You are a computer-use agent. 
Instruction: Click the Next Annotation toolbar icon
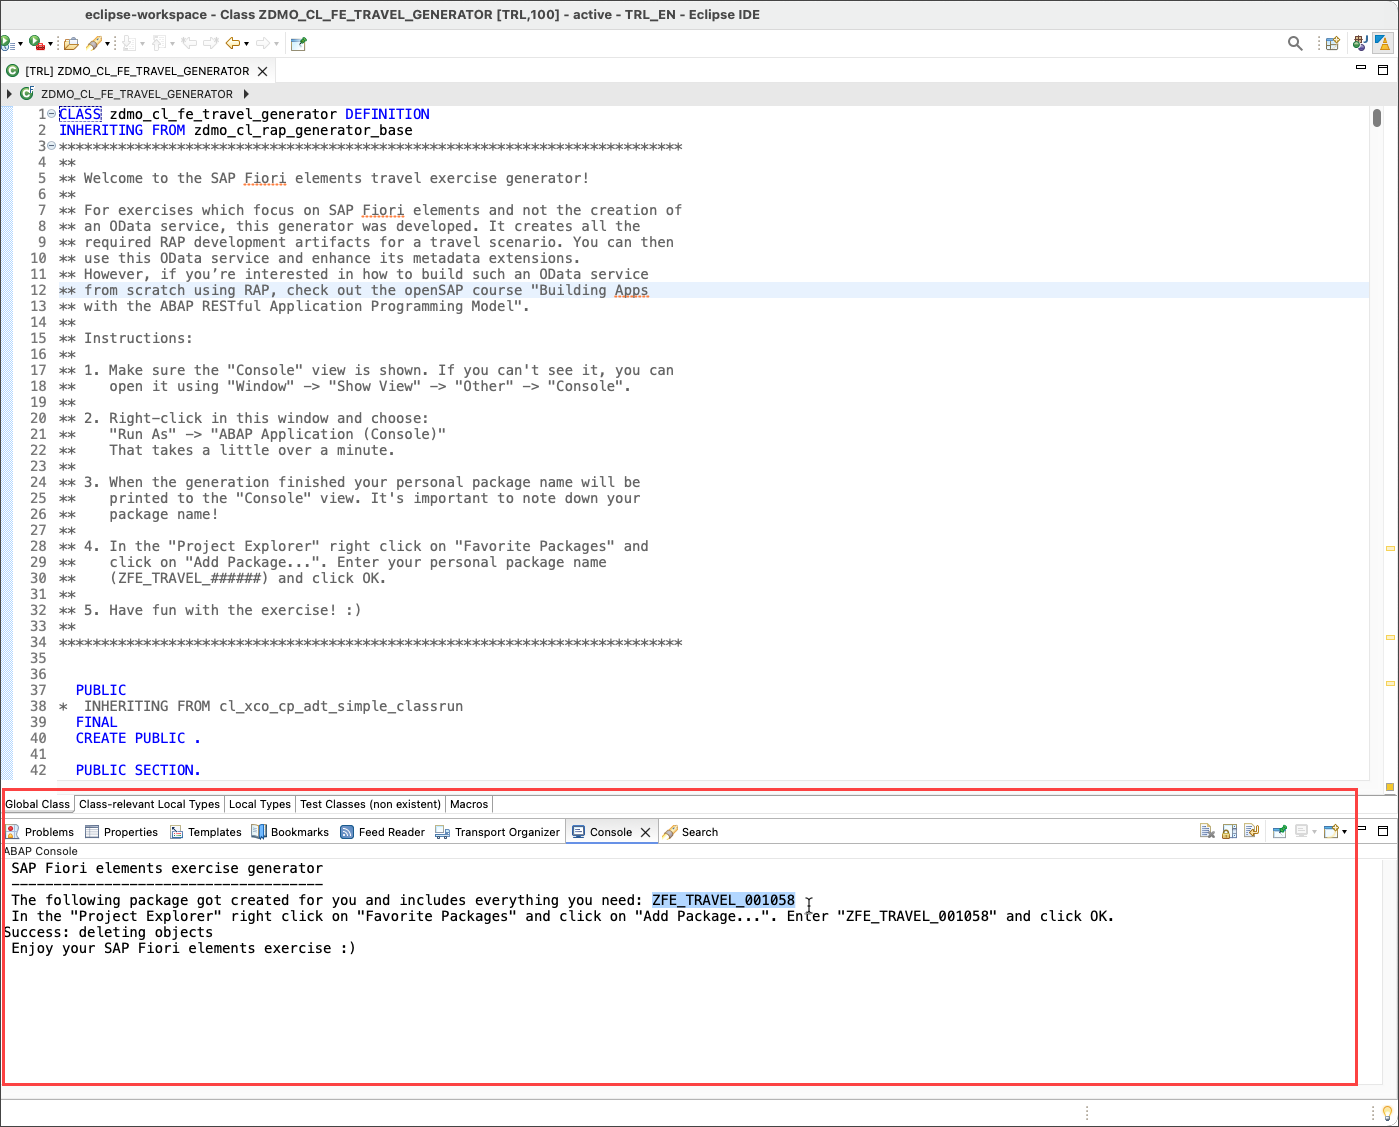coord(129,43)
